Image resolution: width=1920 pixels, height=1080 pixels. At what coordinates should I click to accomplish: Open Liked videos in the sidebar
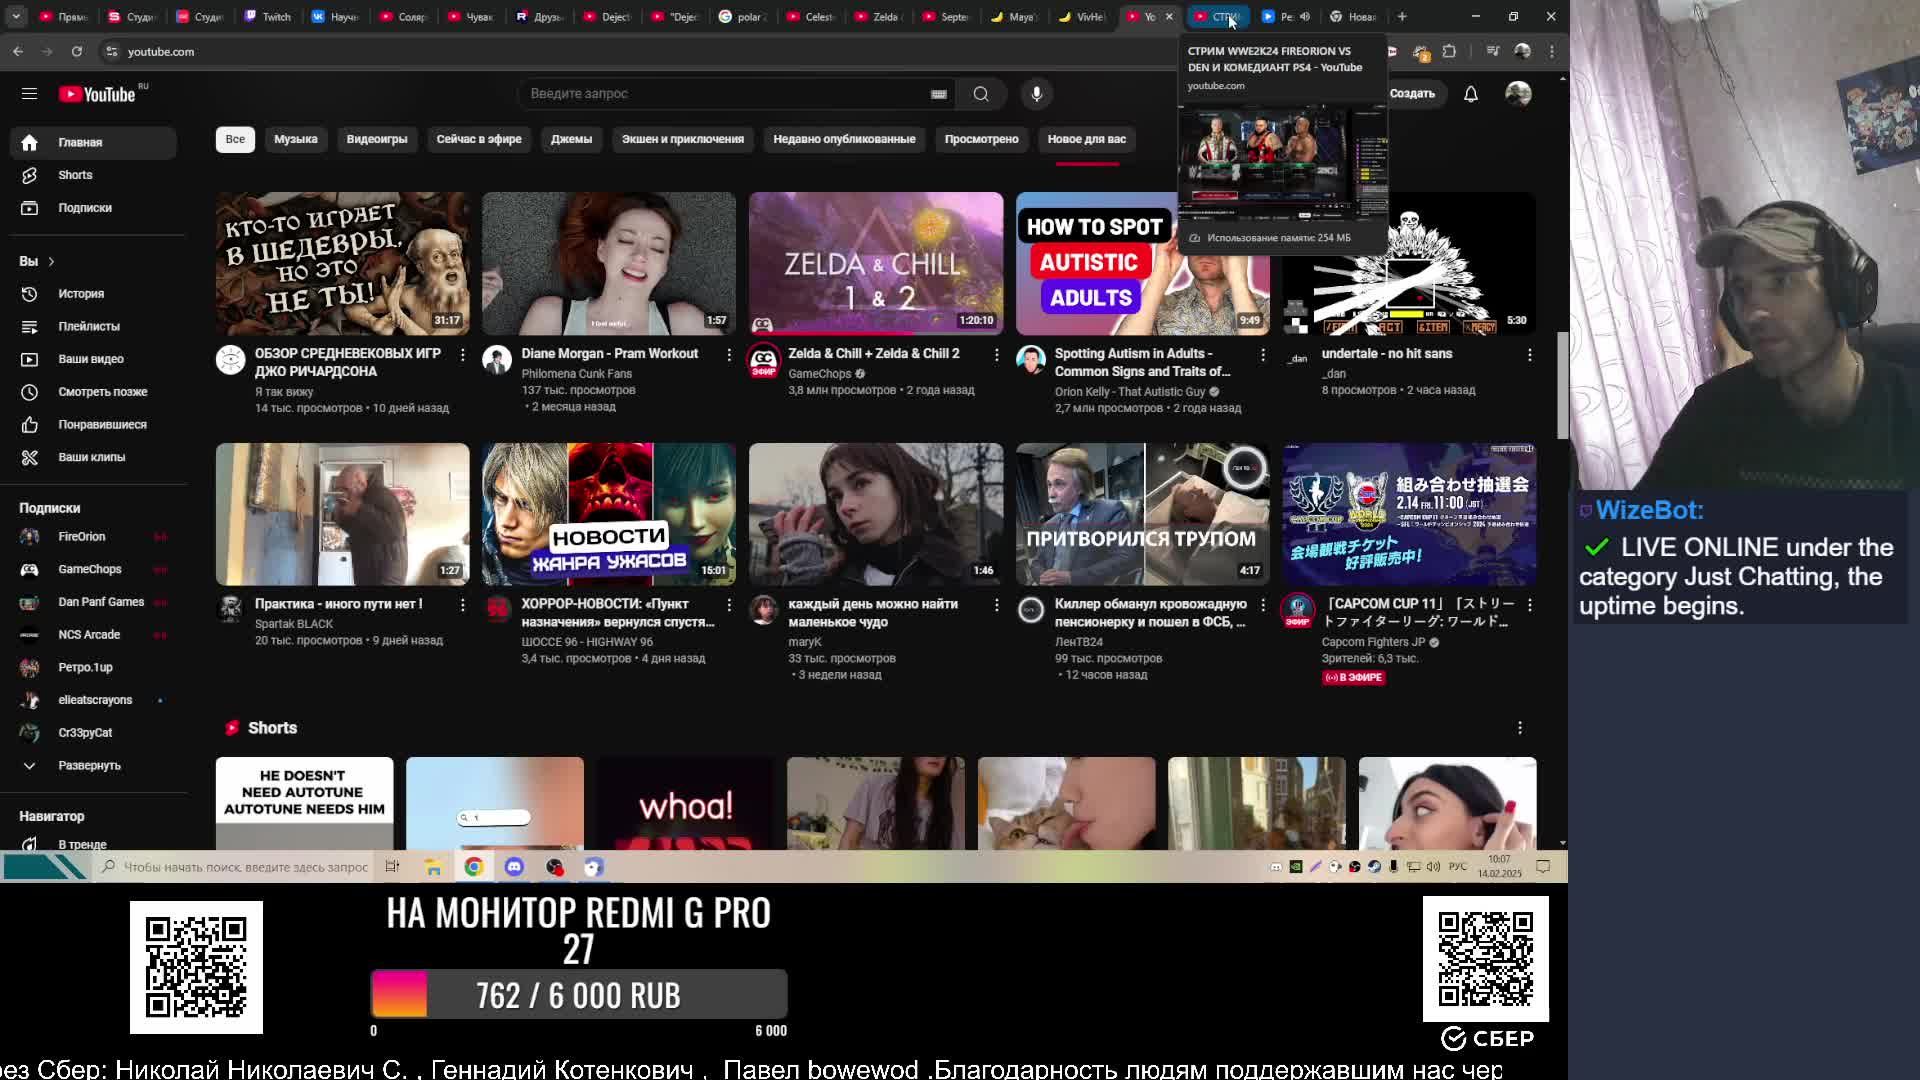101,424
